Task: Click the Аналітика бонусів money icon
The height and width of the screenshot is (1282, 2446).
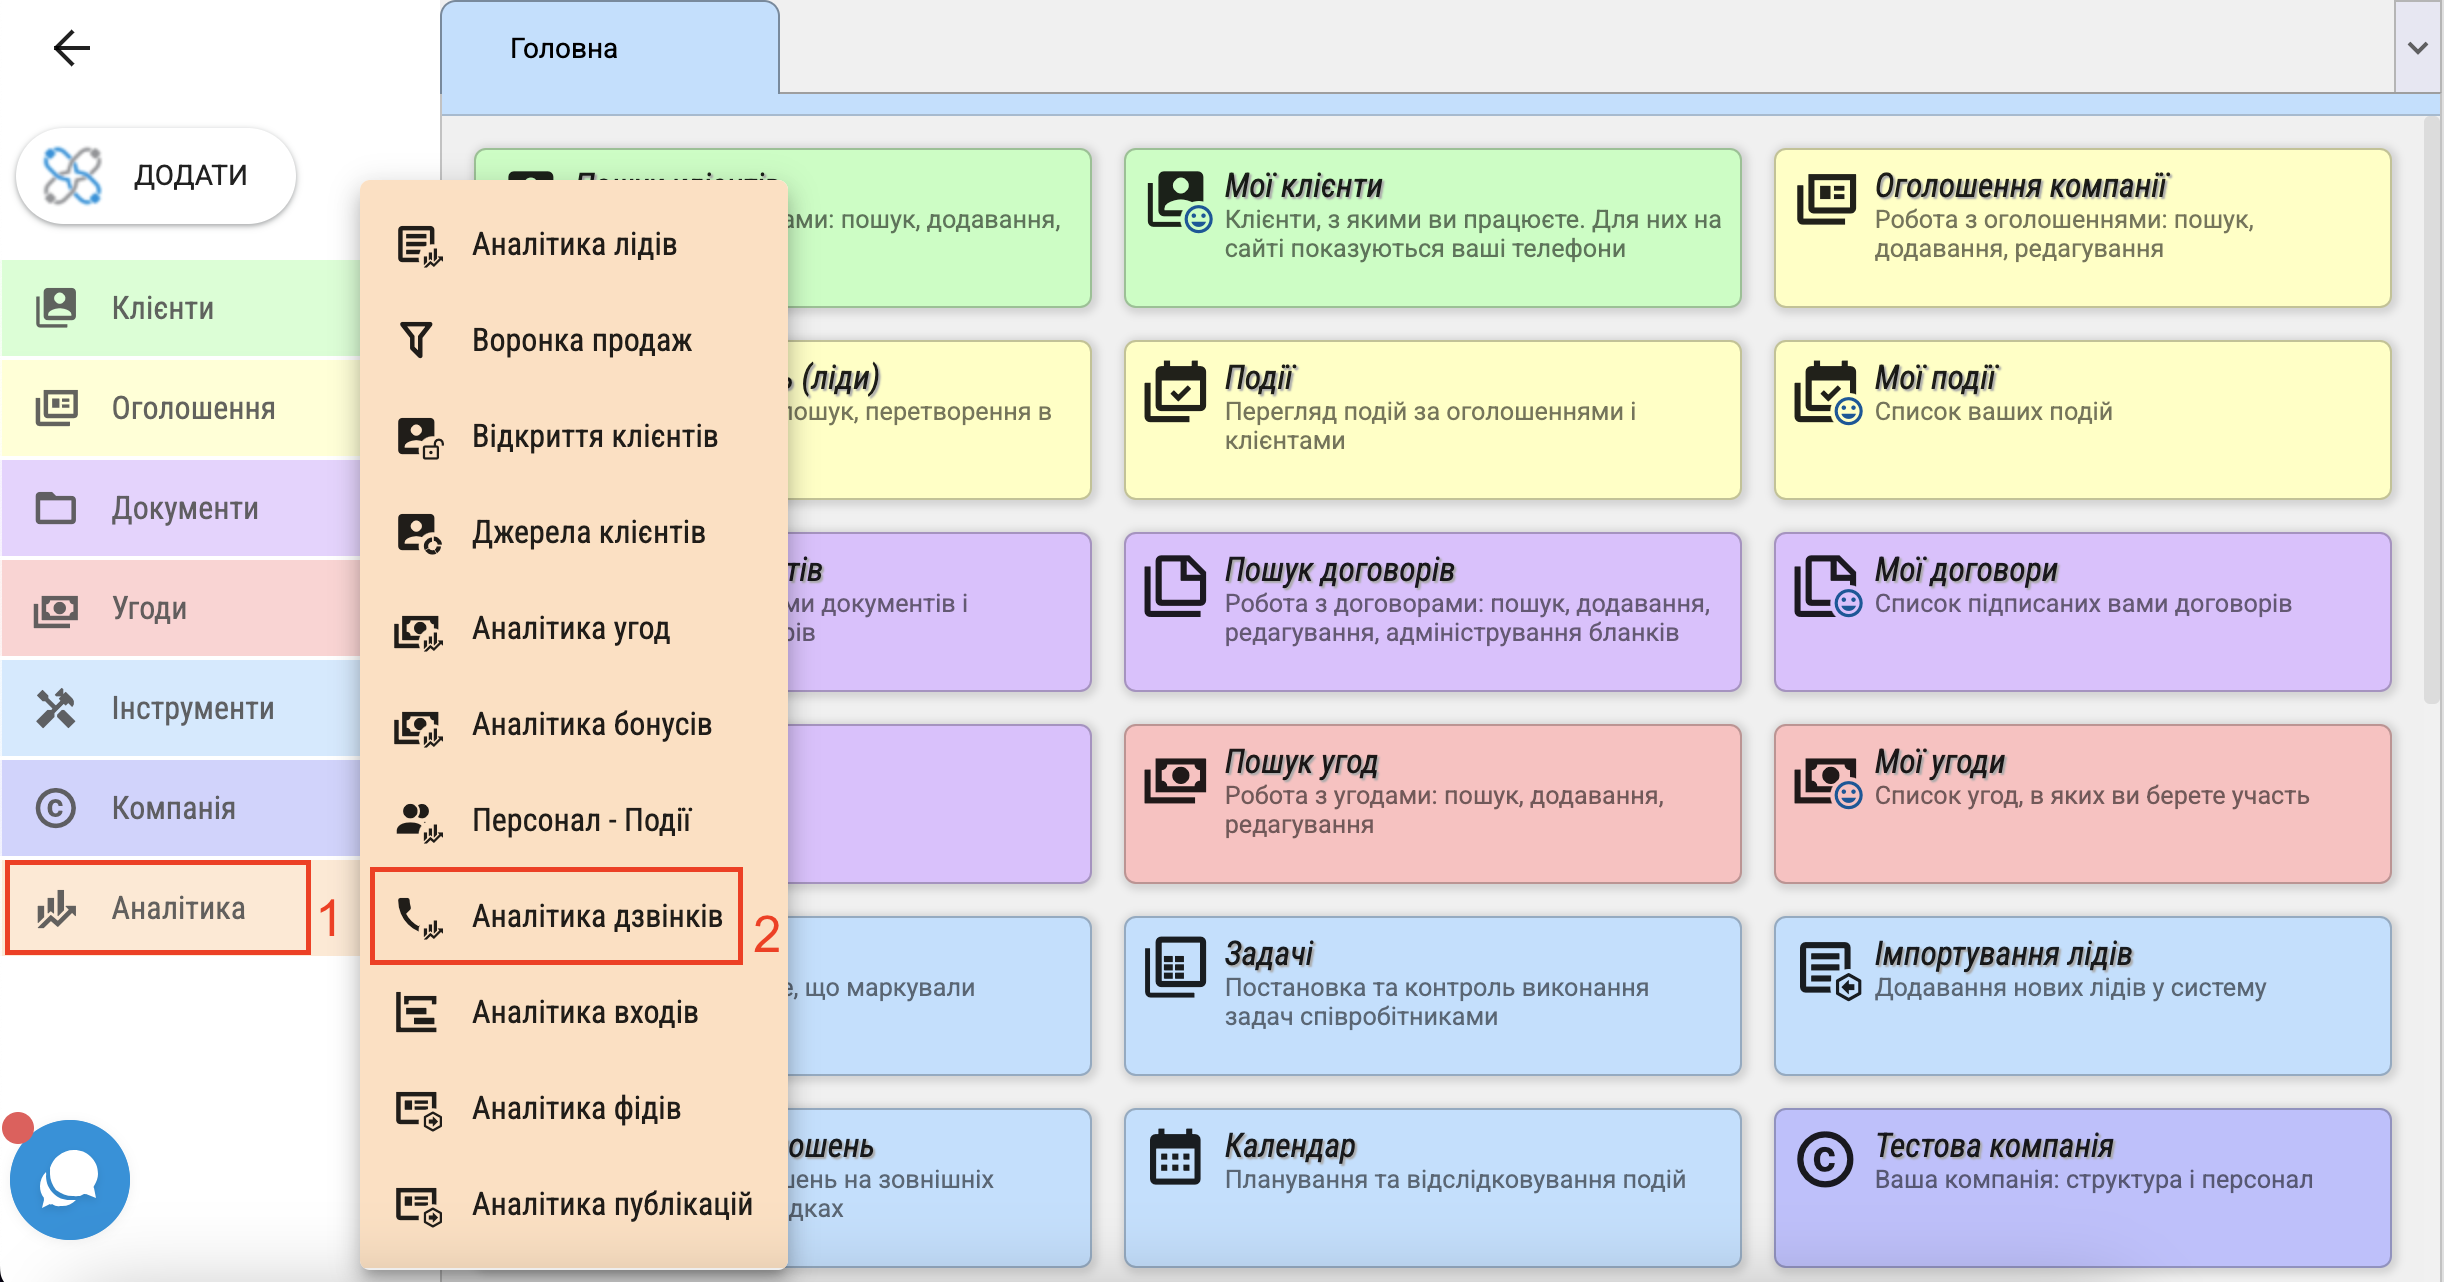Action: coord(419,728)
